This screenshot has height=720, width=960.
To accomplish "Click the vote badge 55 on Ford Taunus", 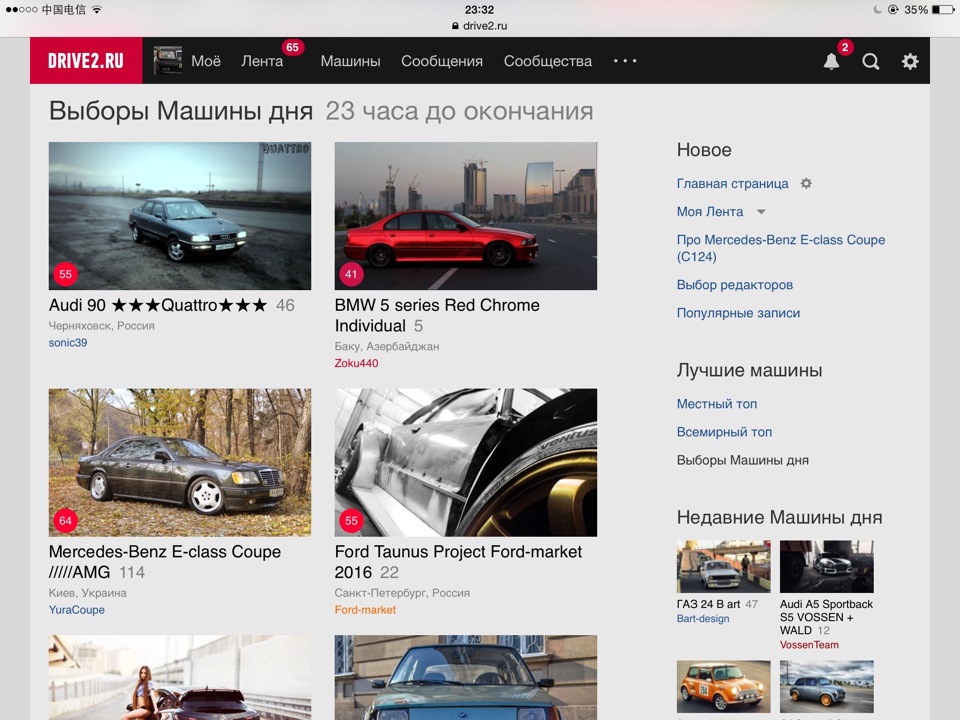I will [351, 521].
